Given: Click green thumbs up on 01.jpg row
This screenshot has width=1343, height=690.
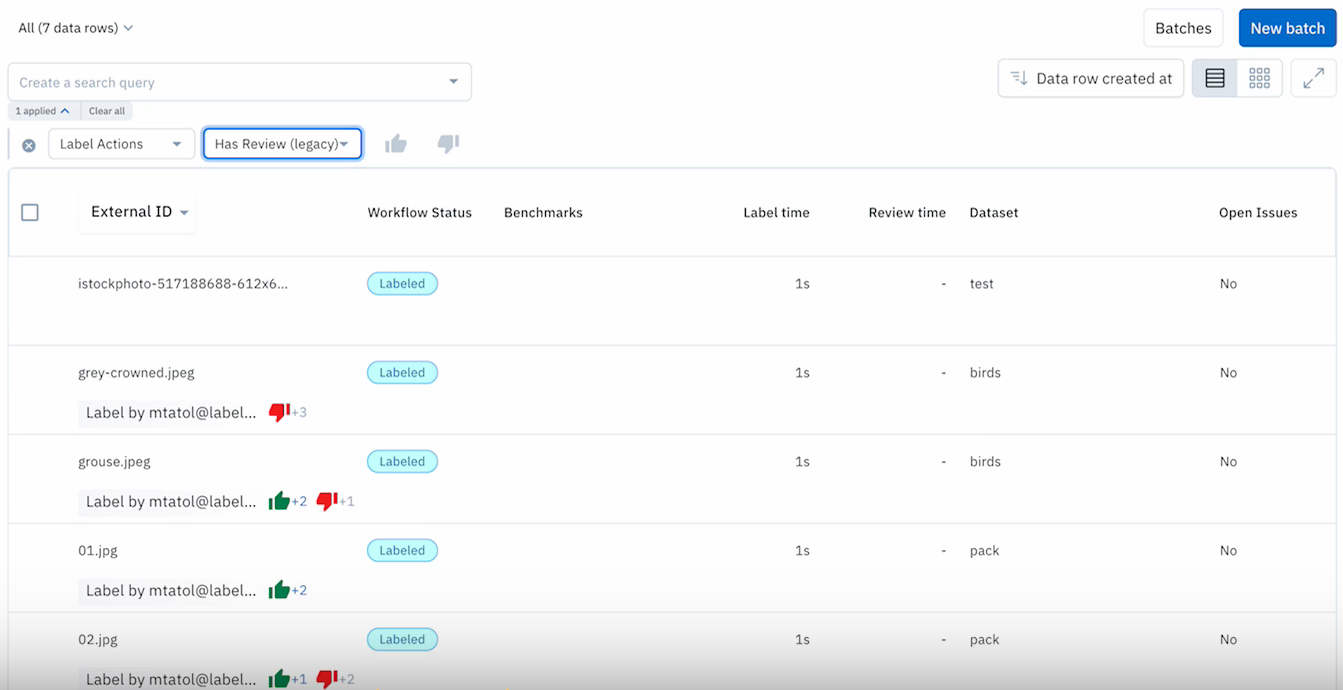Looking at the screenshot, I should (279, 590).
